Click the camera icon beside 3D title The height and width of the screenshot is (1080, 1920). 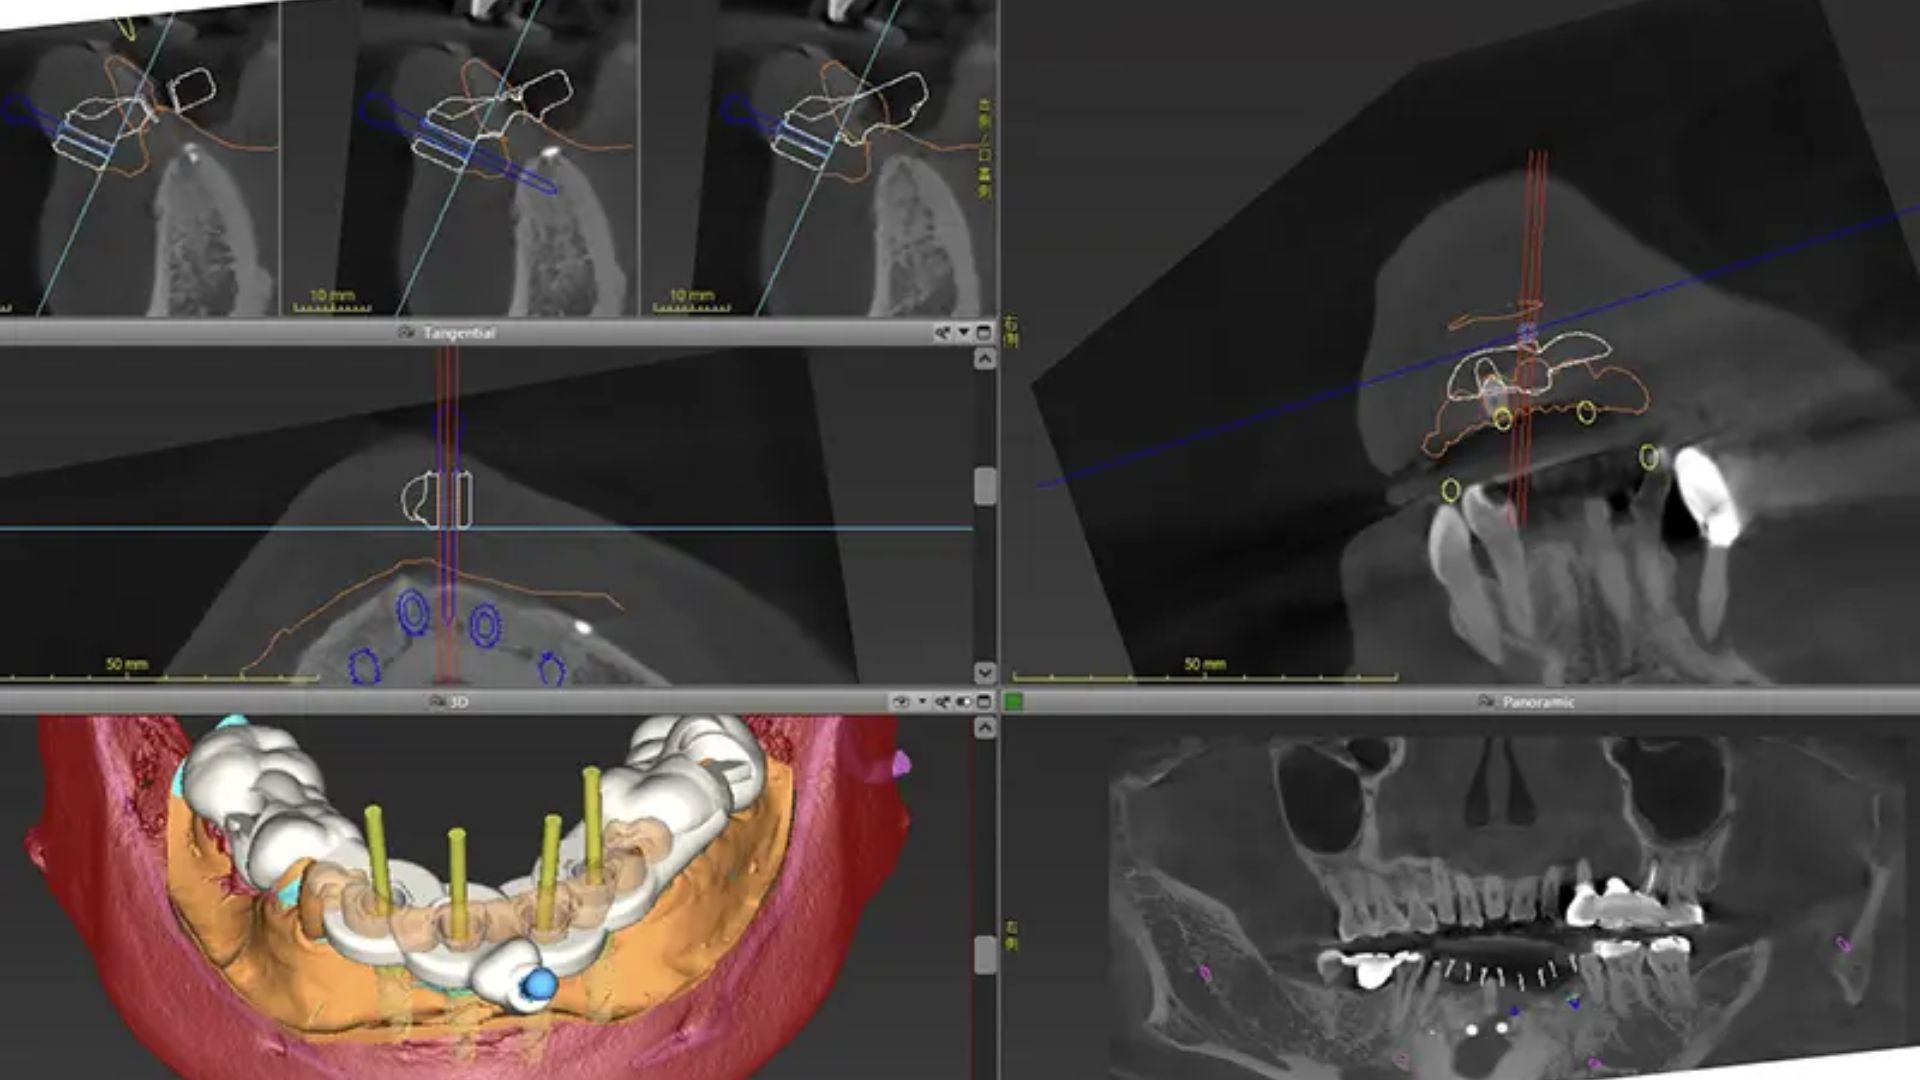(437, 702)
